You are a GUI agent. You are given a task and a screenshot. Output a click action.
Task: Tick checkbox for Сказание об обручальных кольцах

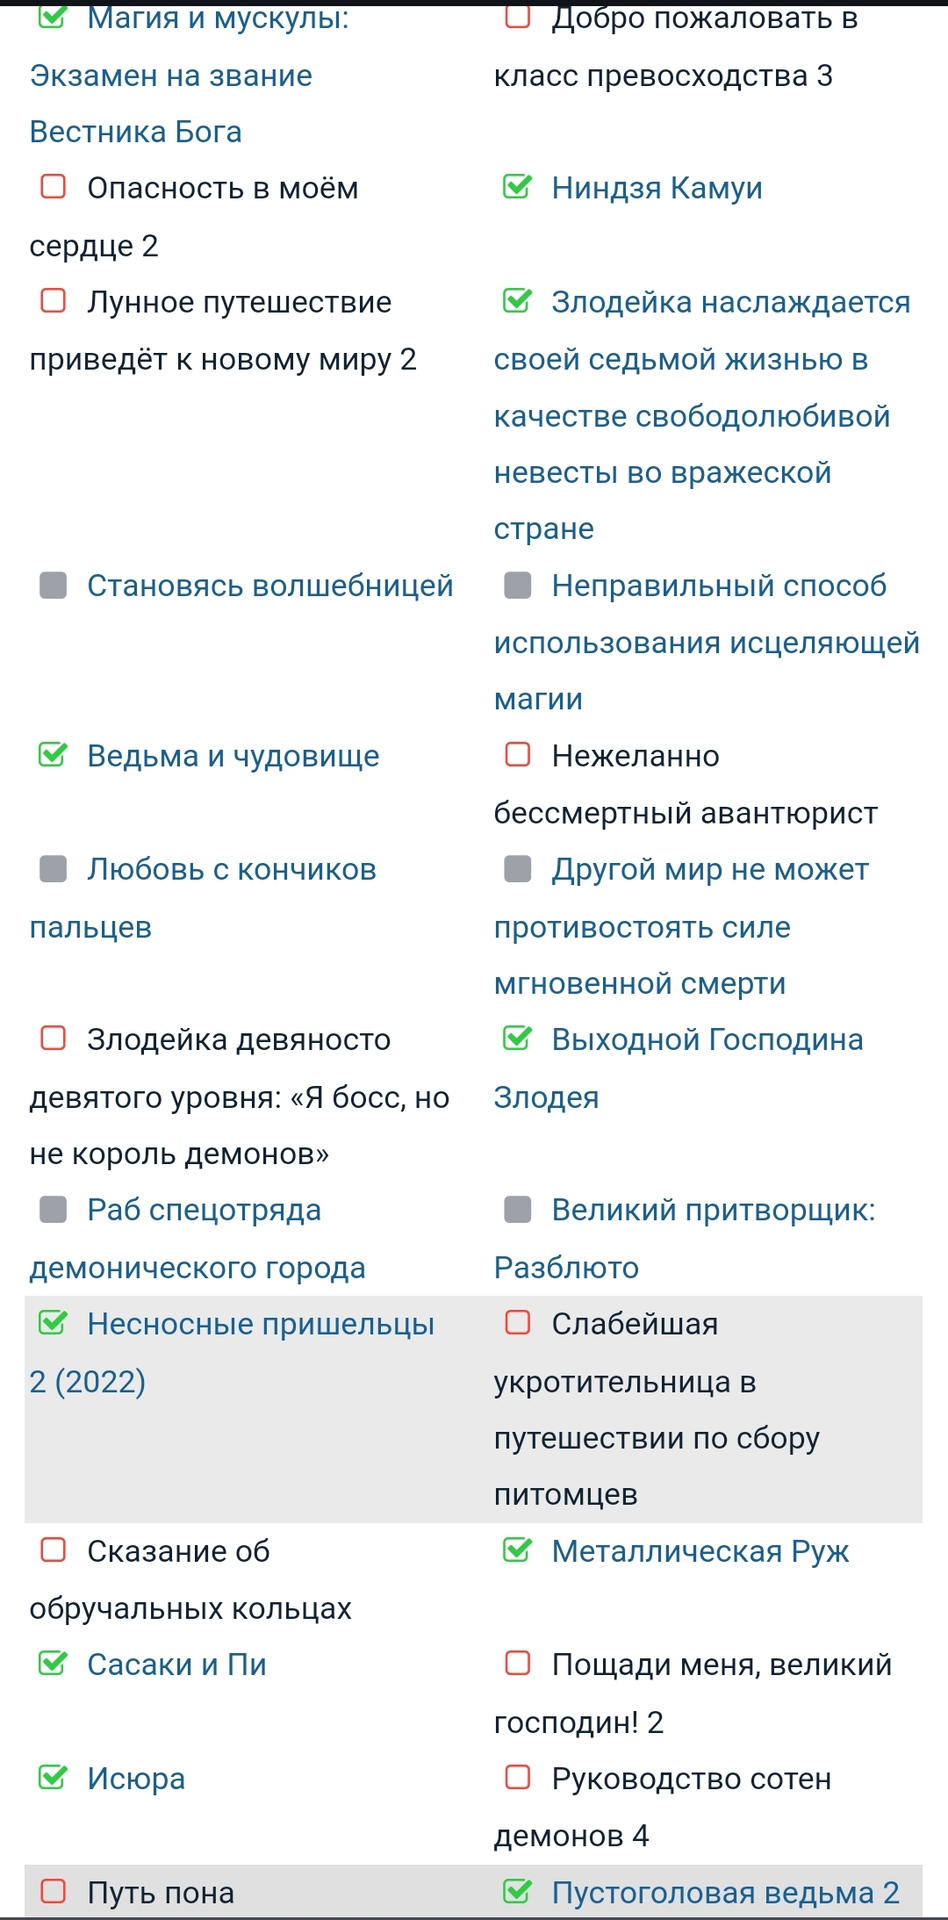[53, 1551]
